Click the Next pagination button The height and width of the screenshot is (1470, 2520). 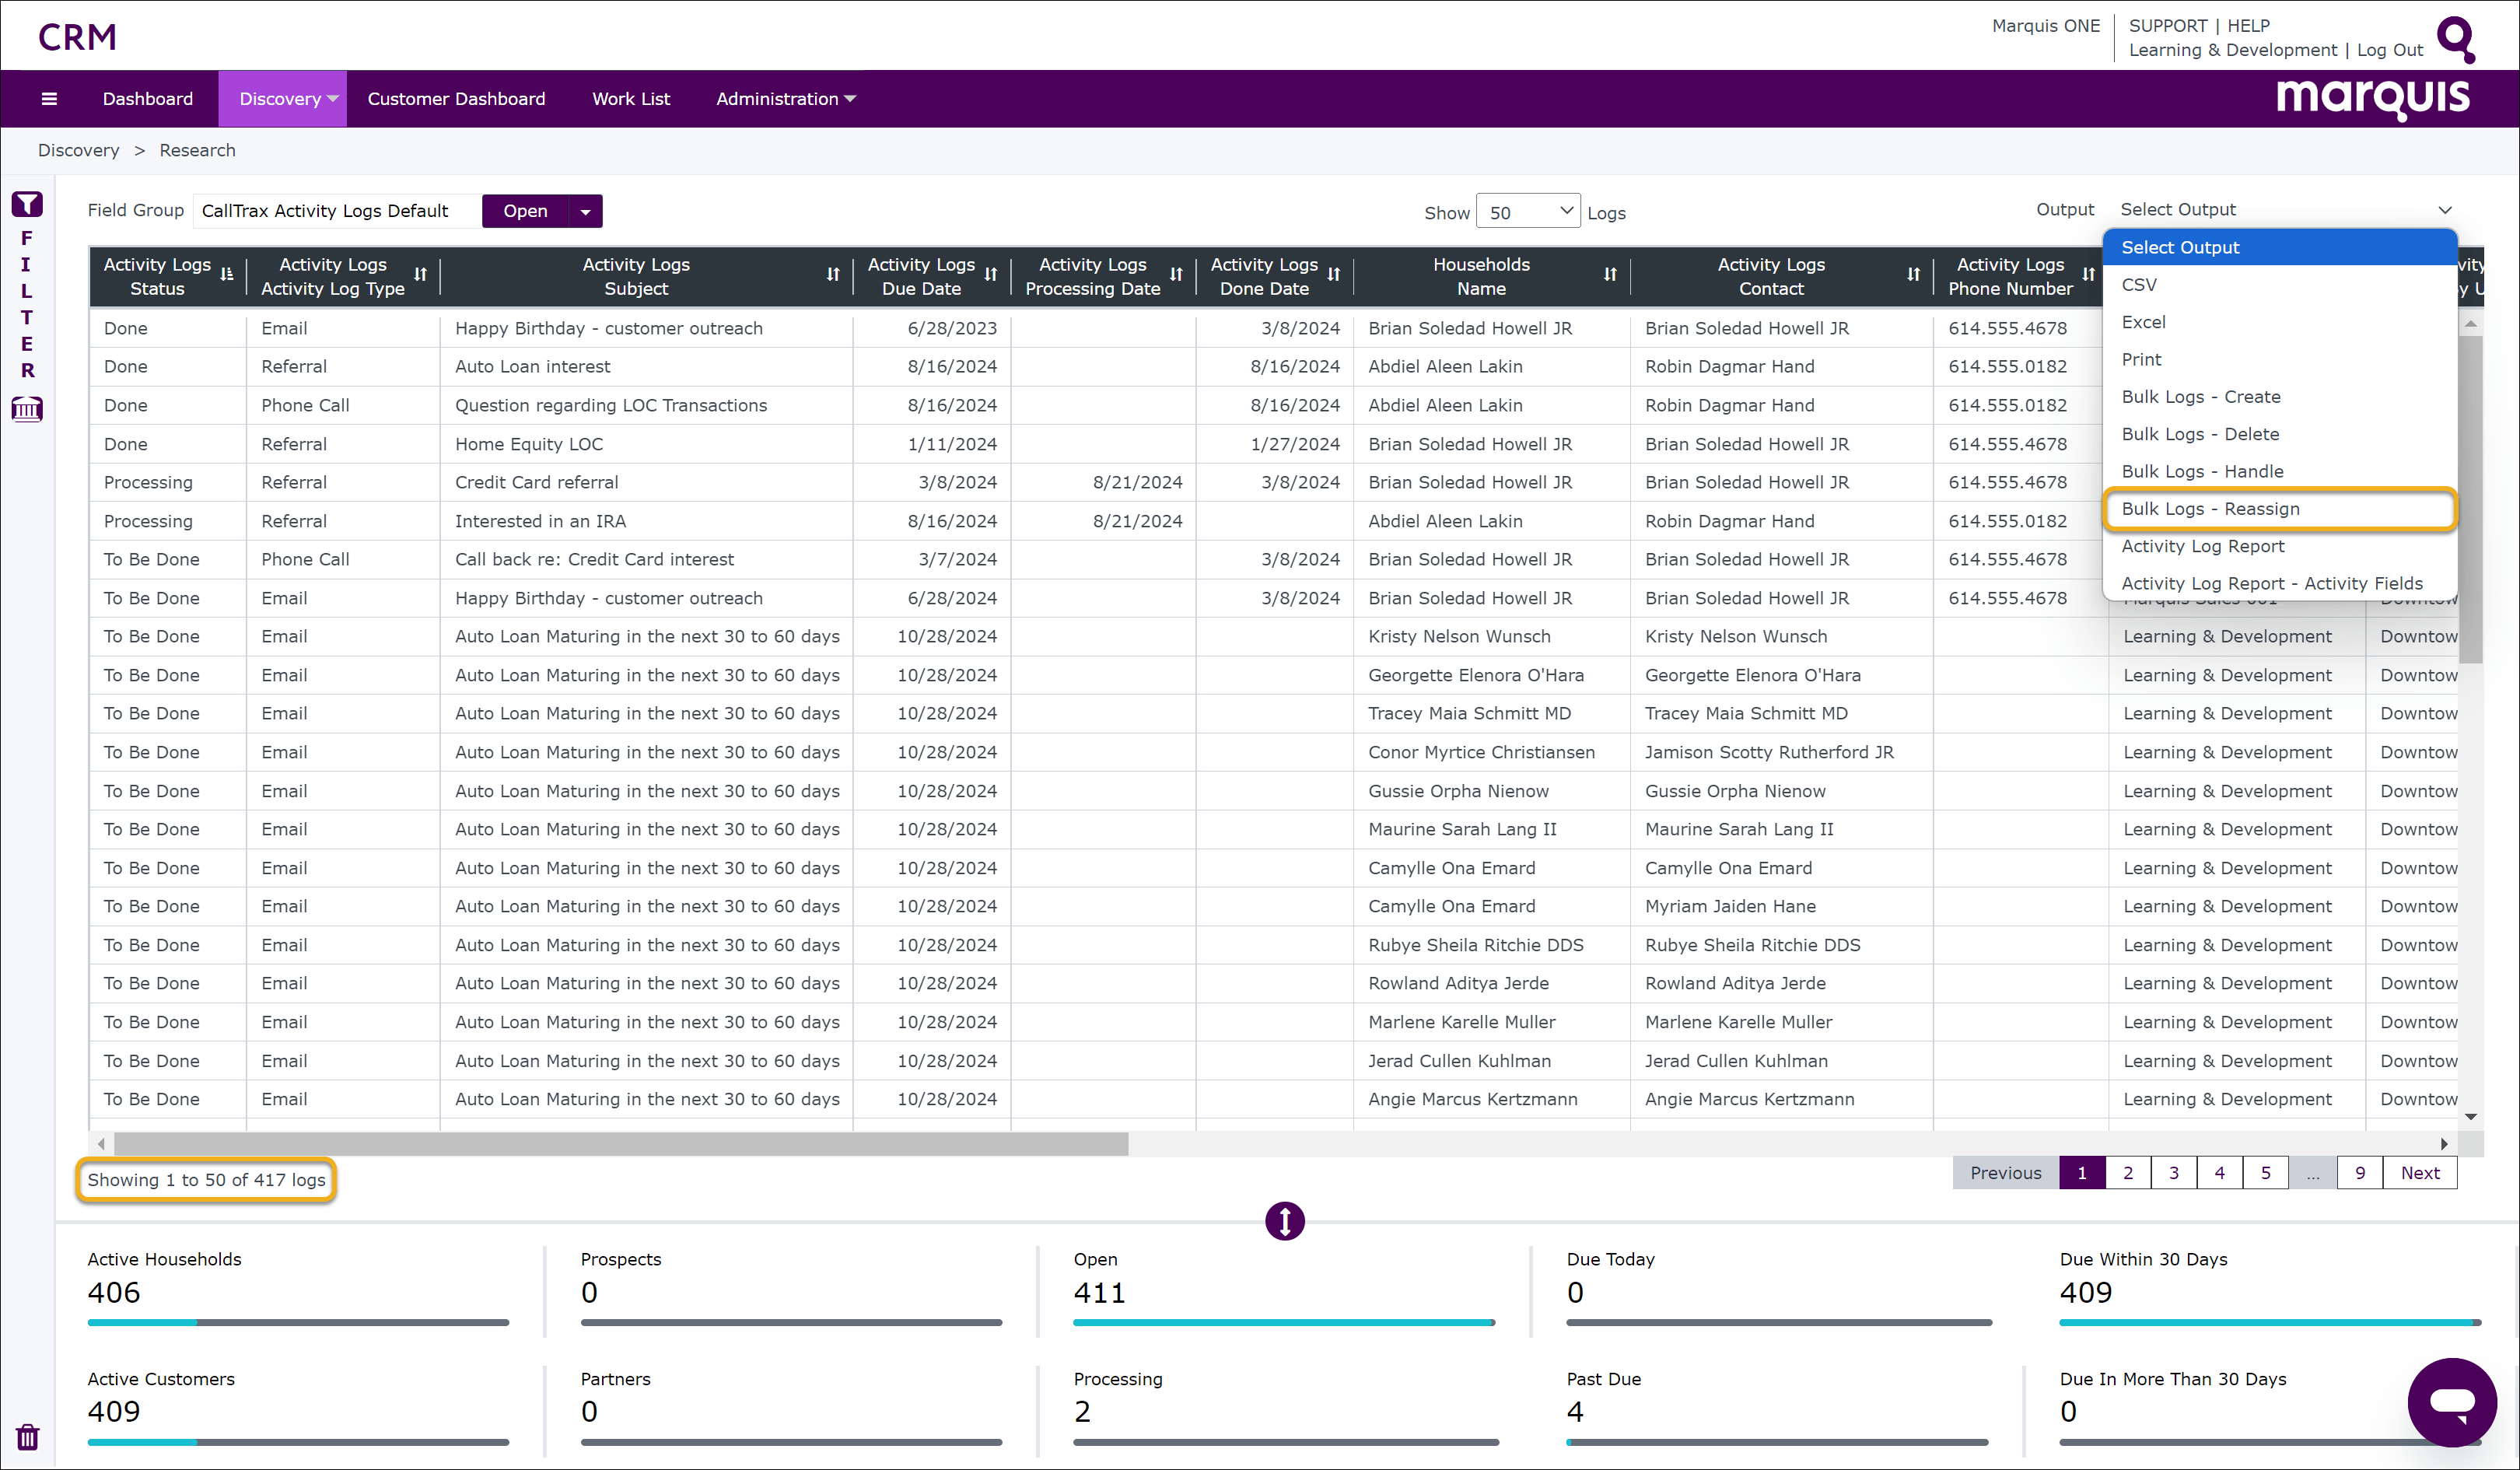[x=2420, y=1172]
